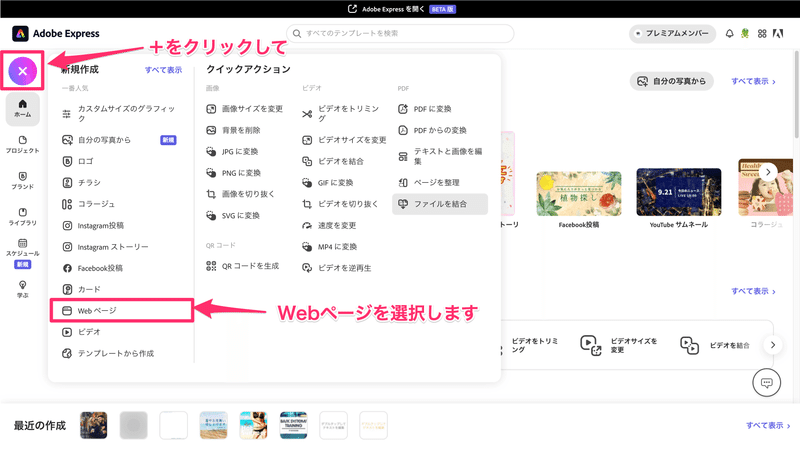Click すべて表示 beside 自分の写真から button
This screenshot has width=800, height=457.
click(x=754, y=81)
